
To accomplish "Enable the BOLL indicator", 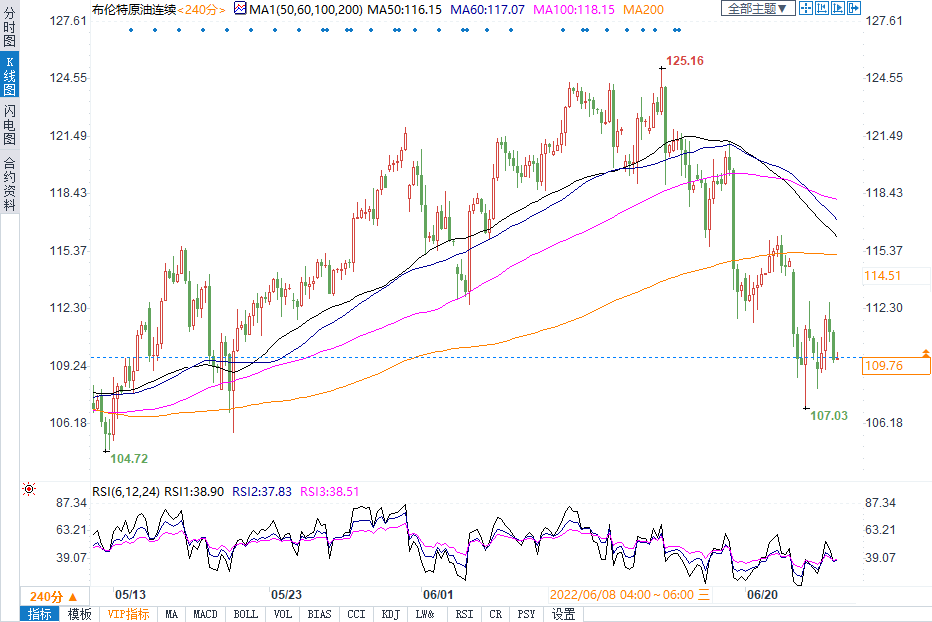I will tap(245, 614).
